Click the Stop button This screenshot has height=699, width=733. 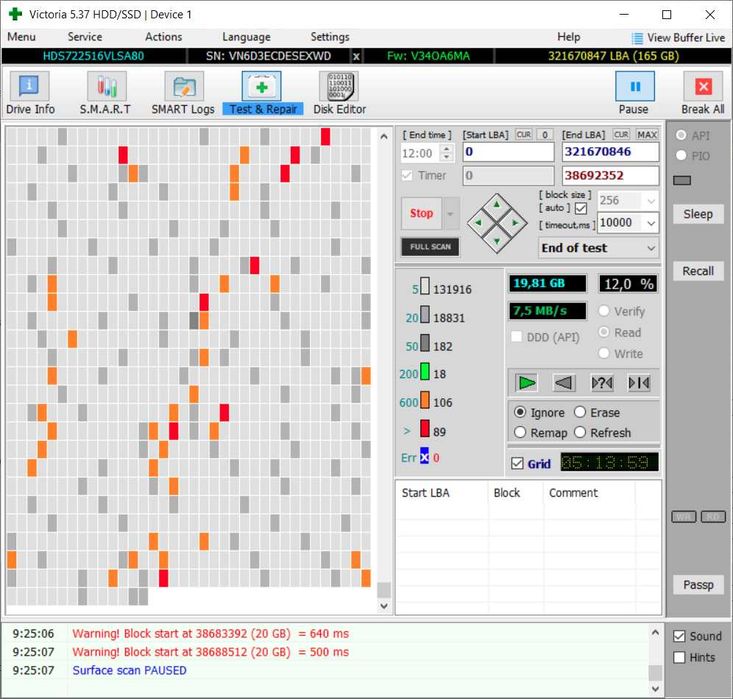pyautogui.click(x=421, y=213)
